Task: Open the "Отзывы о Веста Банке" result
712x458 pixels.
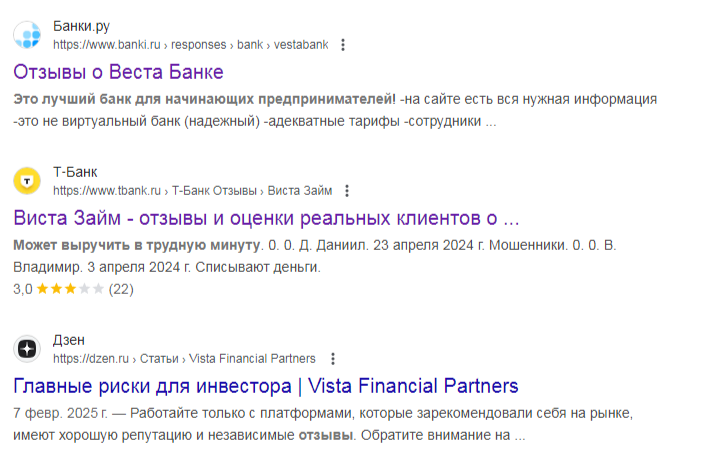Action: pos(118,72)
